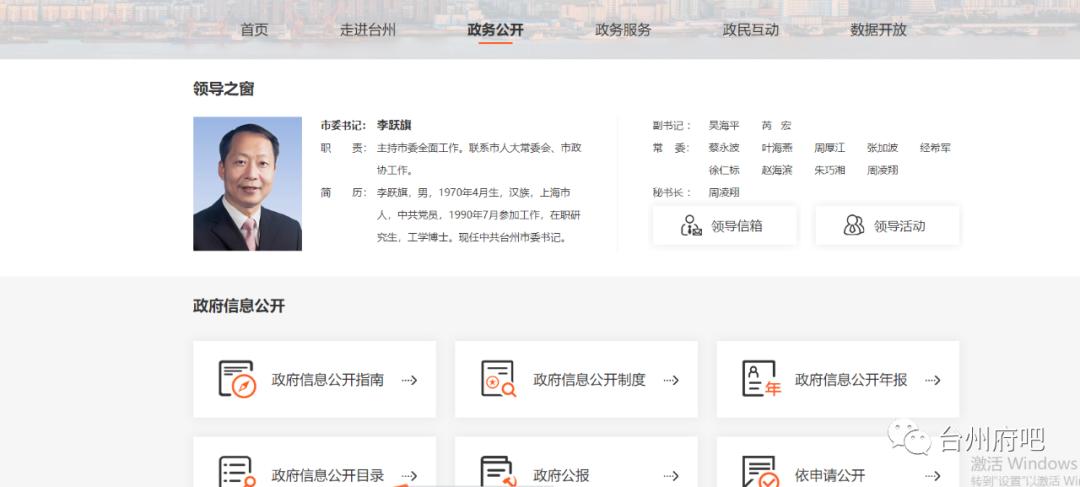Viewport: 1080px width, 487px height.
Task: Click the arrow on the 政府信息公开年报 card
Action: pyautogui.click(x=933, y=380)
